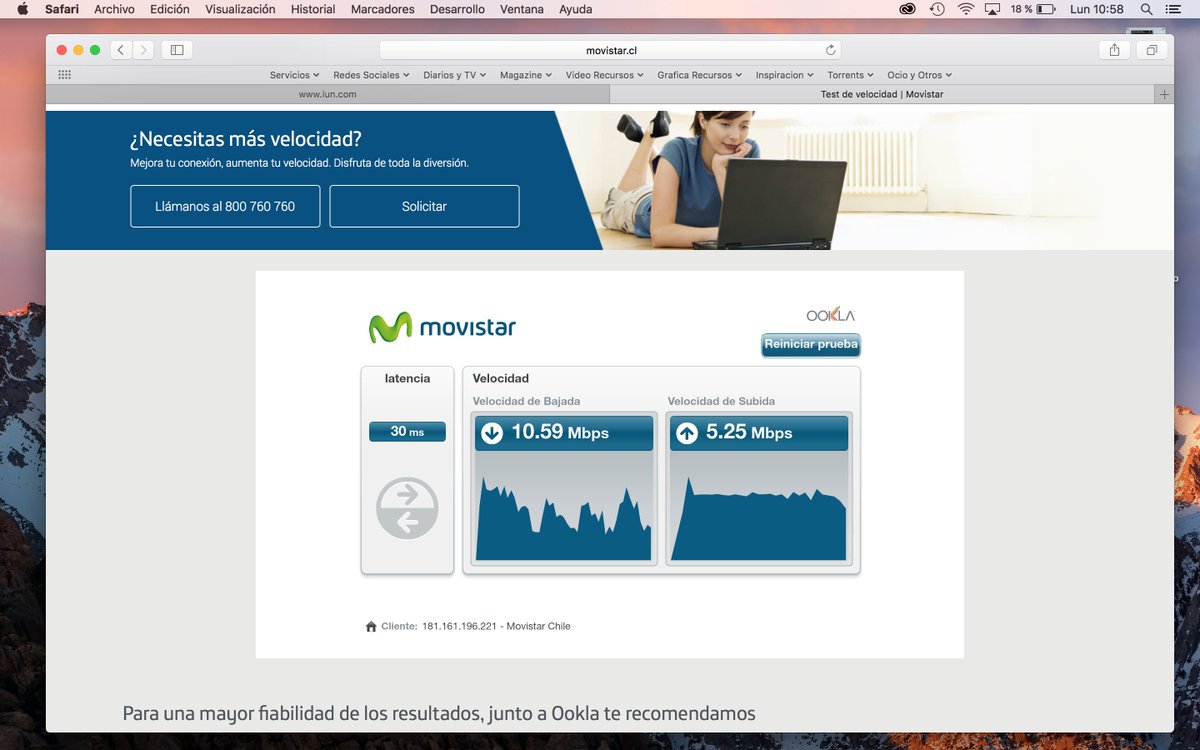Click the Solicitar button
Viewport: 1200px width, 750px height.
coord(424,206)
